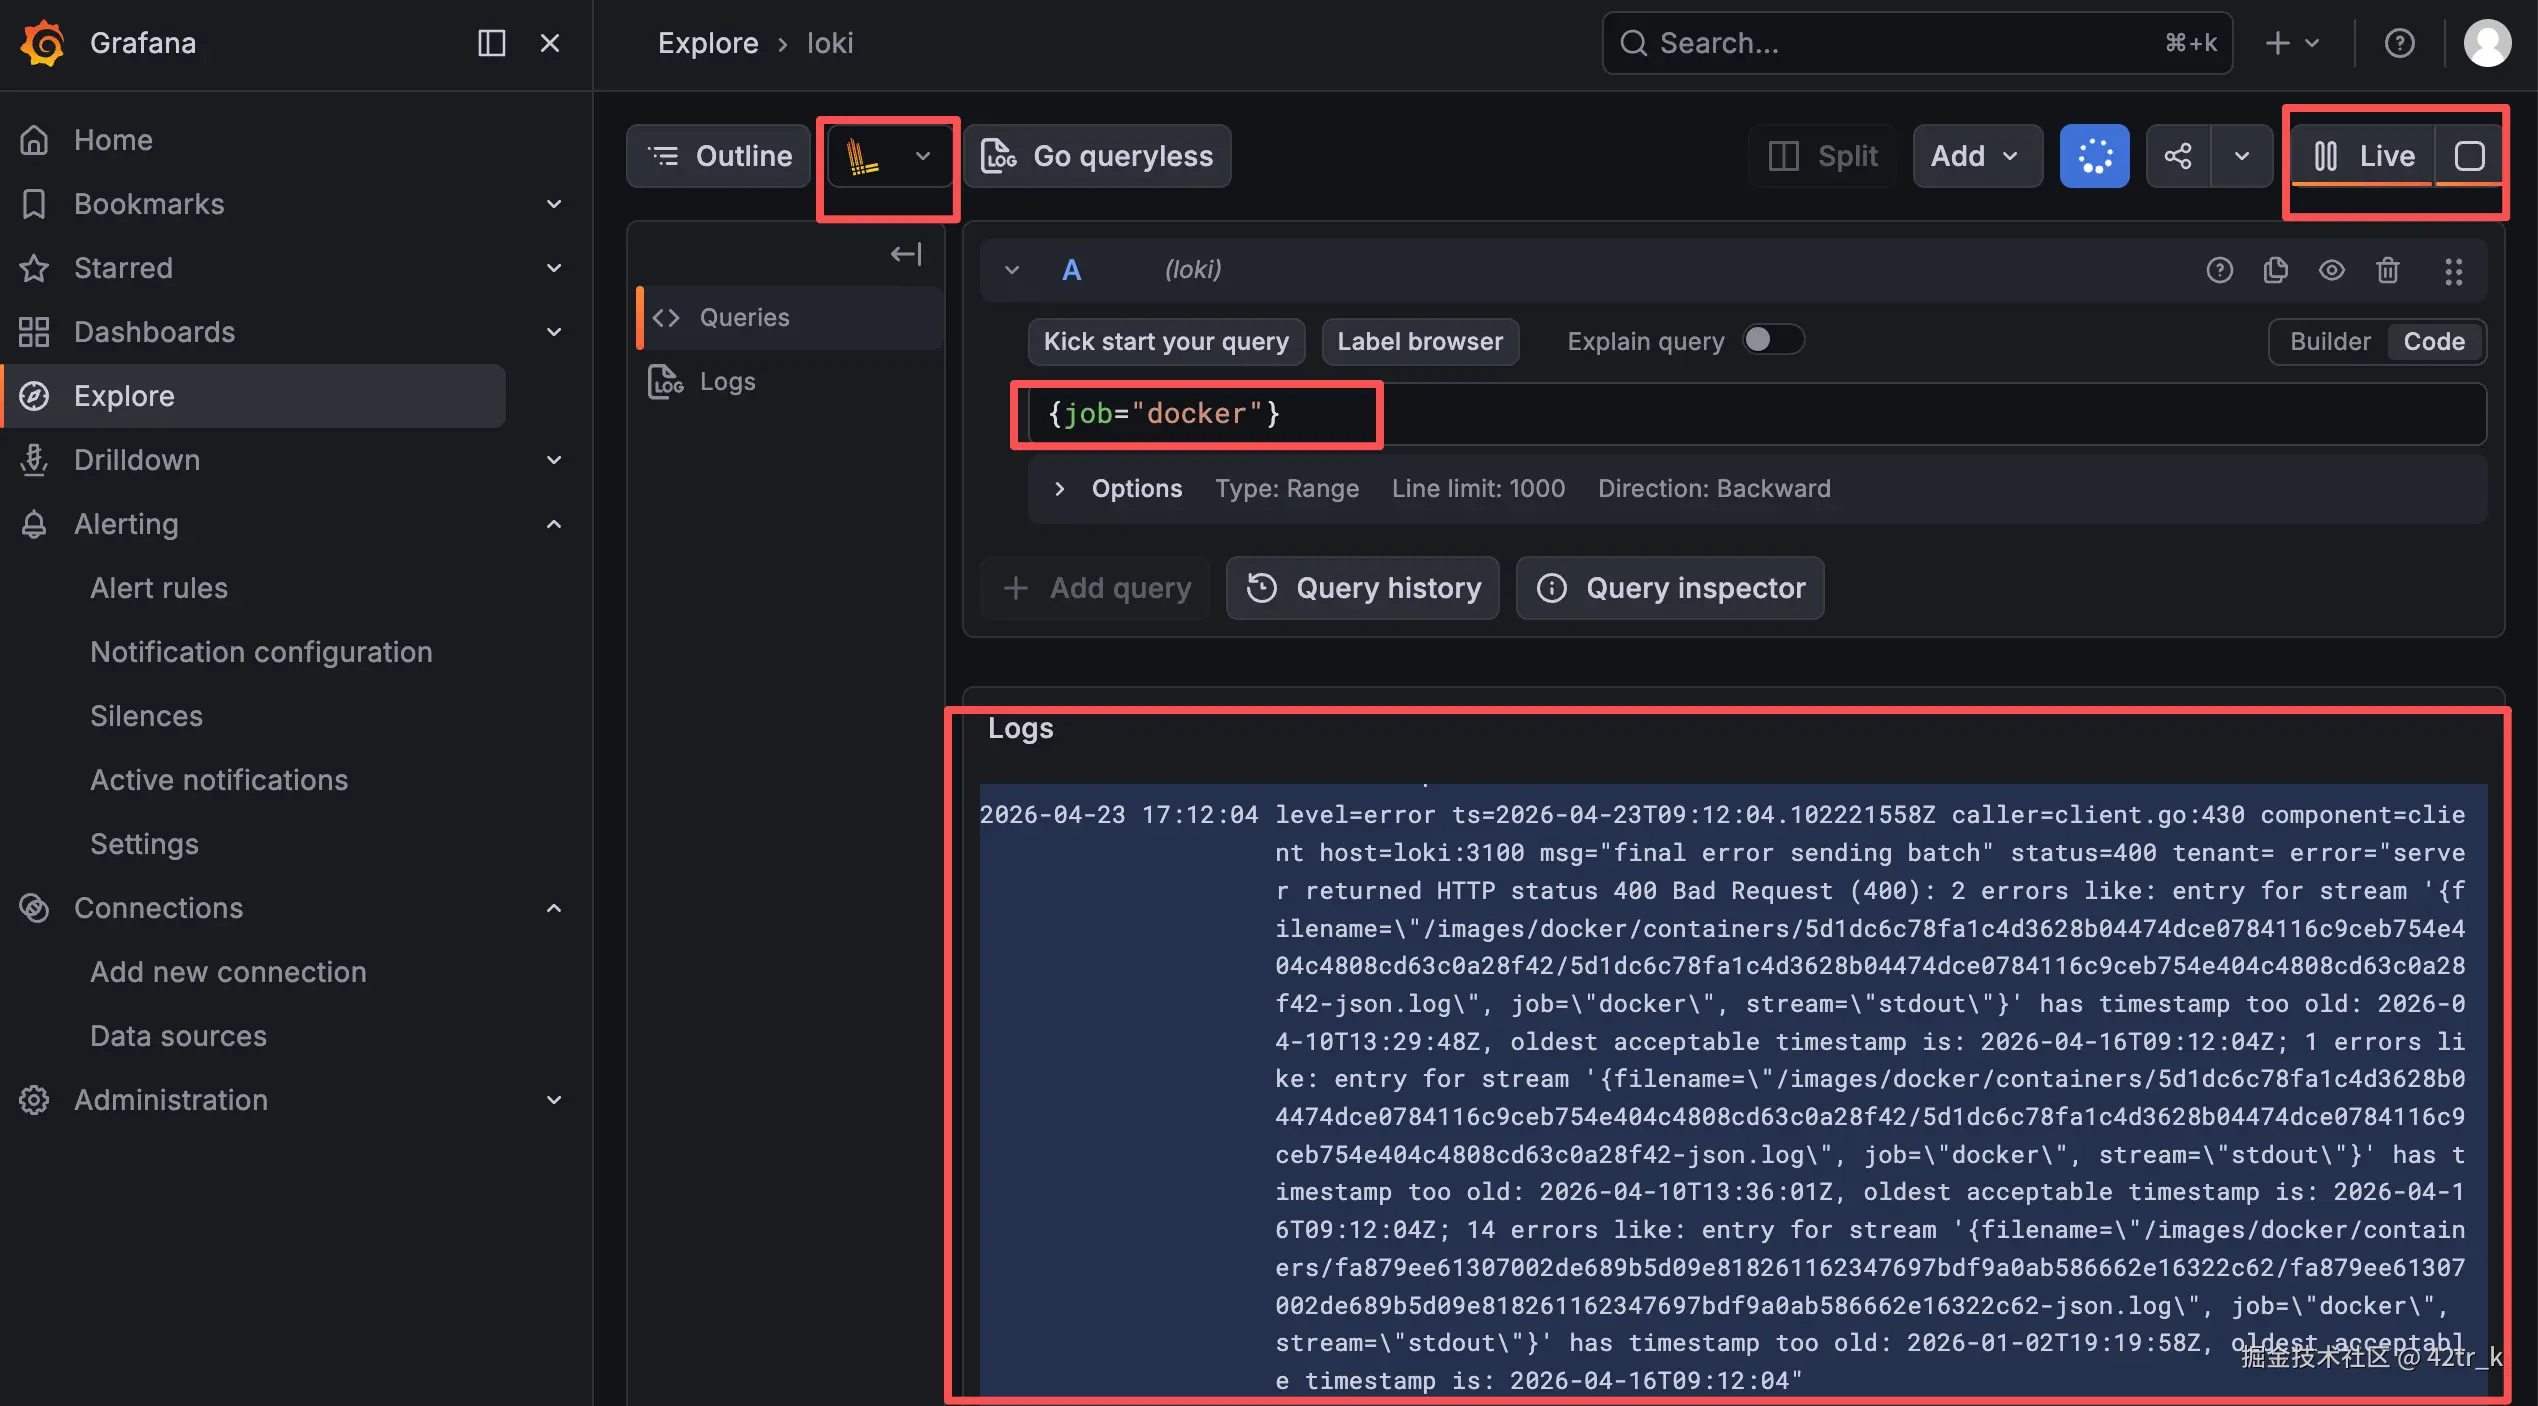Dock the menu sidebar icon
Viewport: 2538px width, 1406px height.
coord(491,43)
